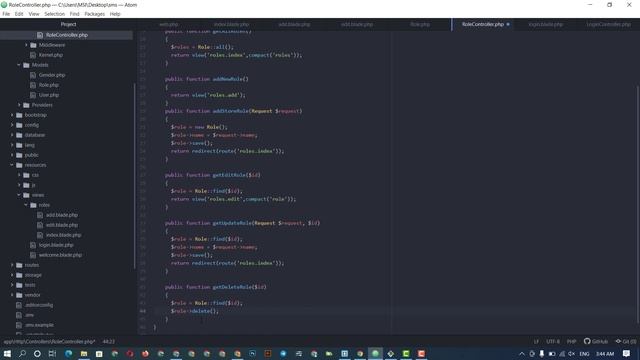This screenshot has height=360, width=640.
Task: Open .editorconfig file
Action: point(39,305)
